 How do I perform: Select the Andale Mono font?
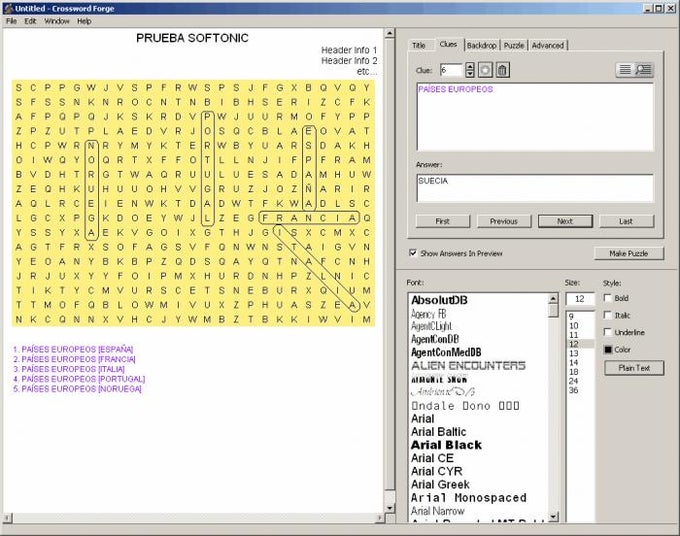465,406
